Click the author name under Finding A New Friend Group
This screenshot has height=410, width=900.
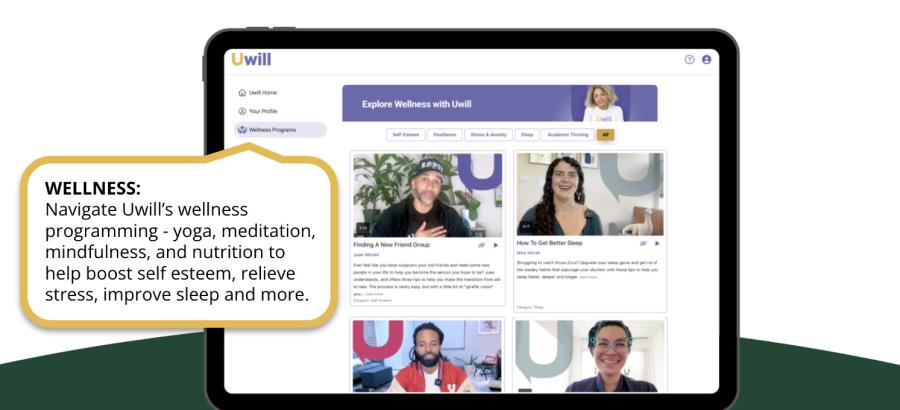tap(366, 254)
